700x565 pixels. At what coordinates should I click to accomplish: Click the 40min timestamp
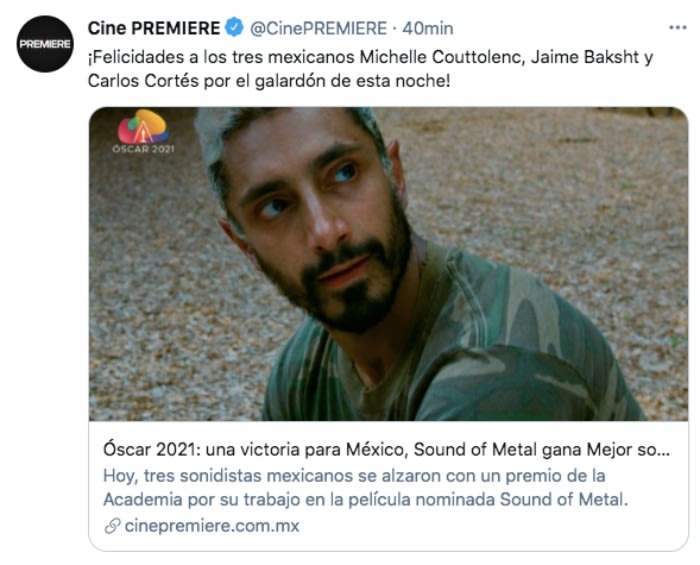point(428,29)
